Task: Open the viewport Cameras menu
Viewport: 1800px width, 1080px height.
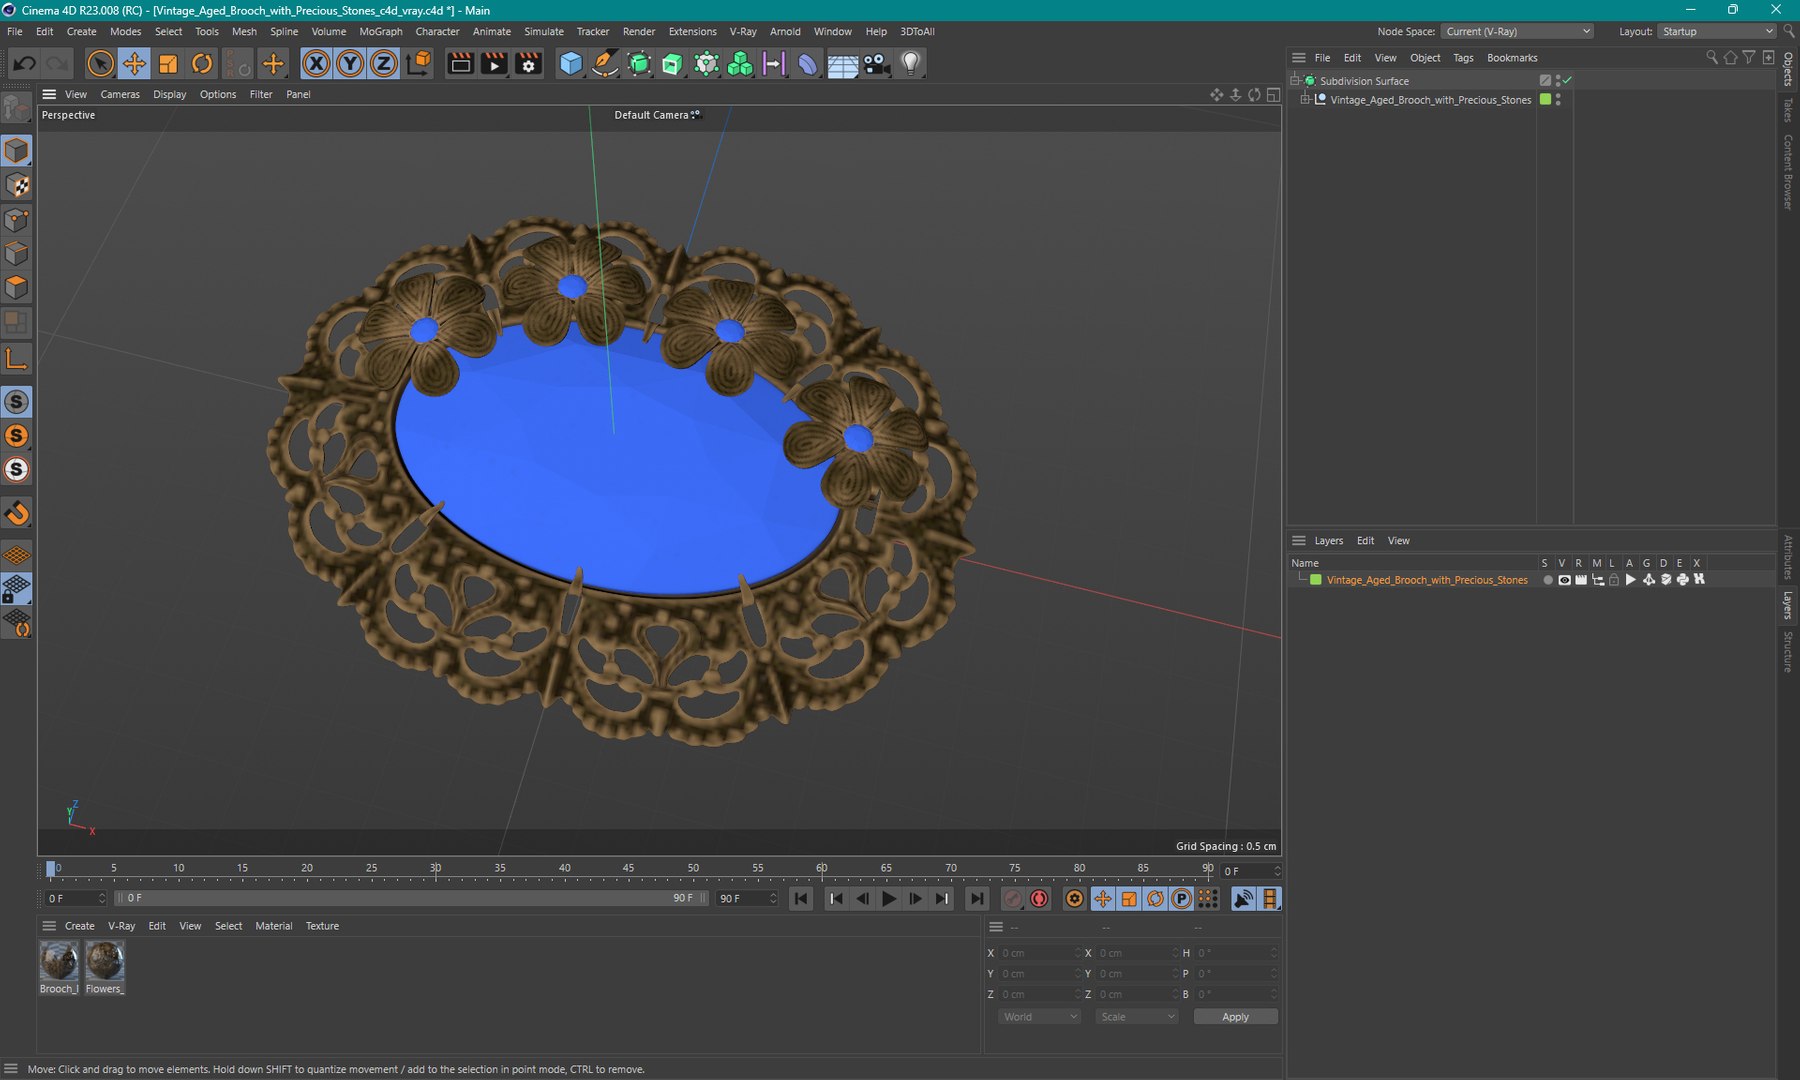Action: pos(120,94)
